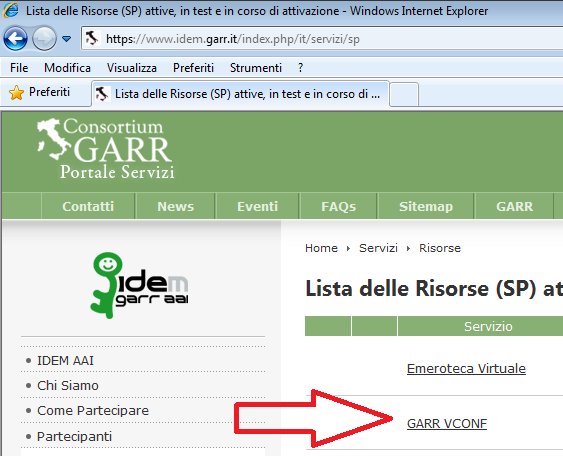Open the FAQs navigation item
This screenshot has width=563, height=456.
pos(338,206)
